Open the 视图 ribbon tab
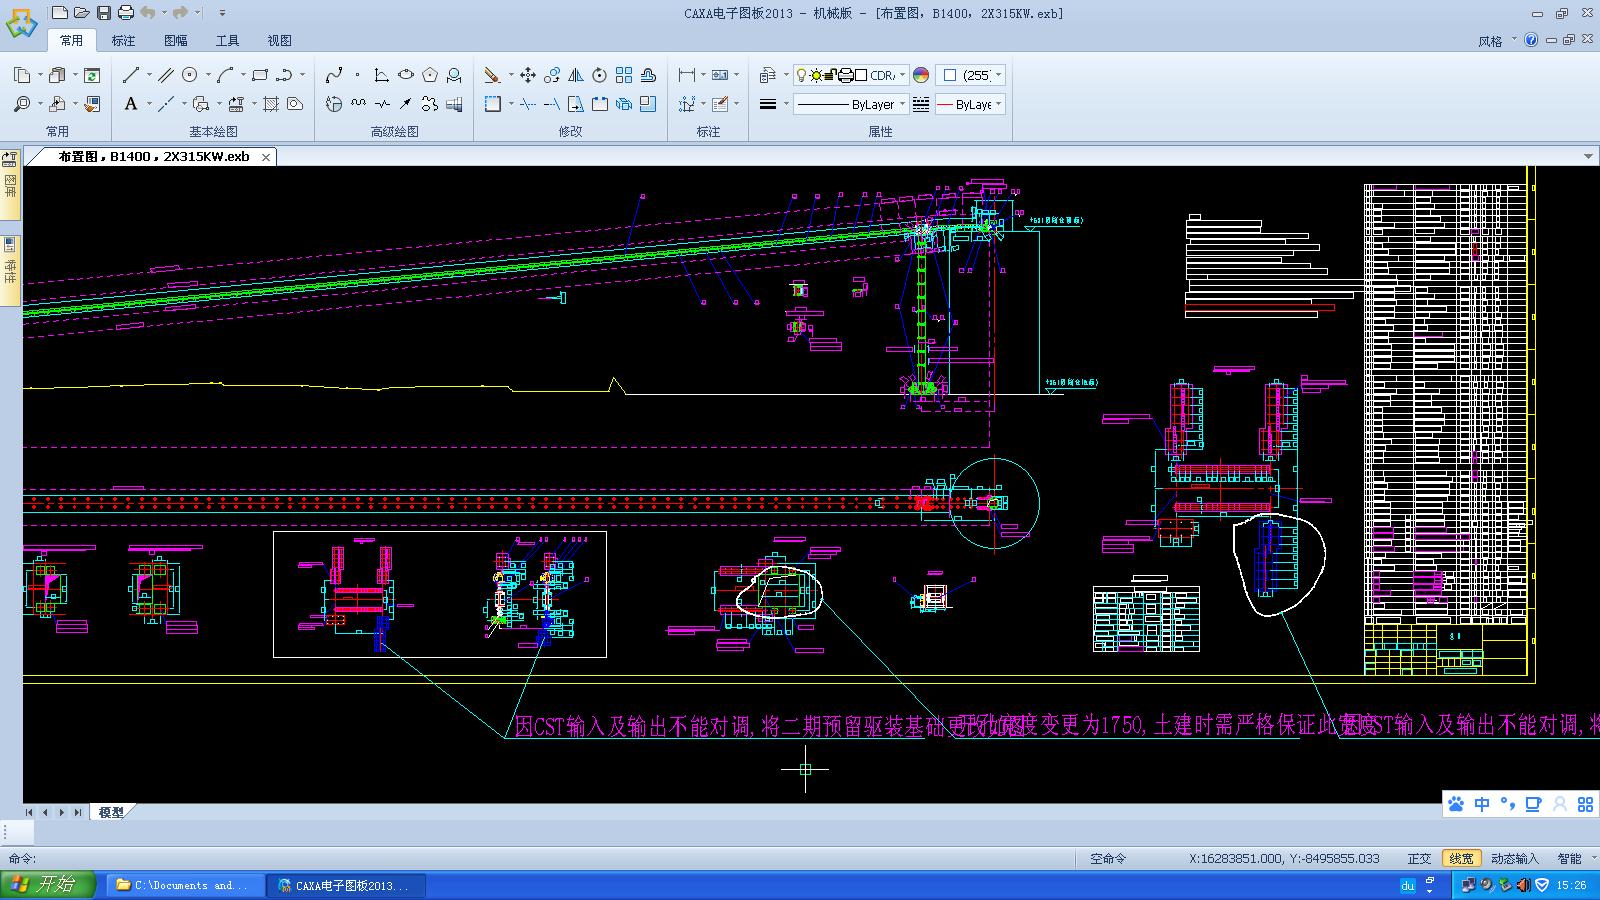The width and height of the screenshot is (1600, 900). click(280, 40)
